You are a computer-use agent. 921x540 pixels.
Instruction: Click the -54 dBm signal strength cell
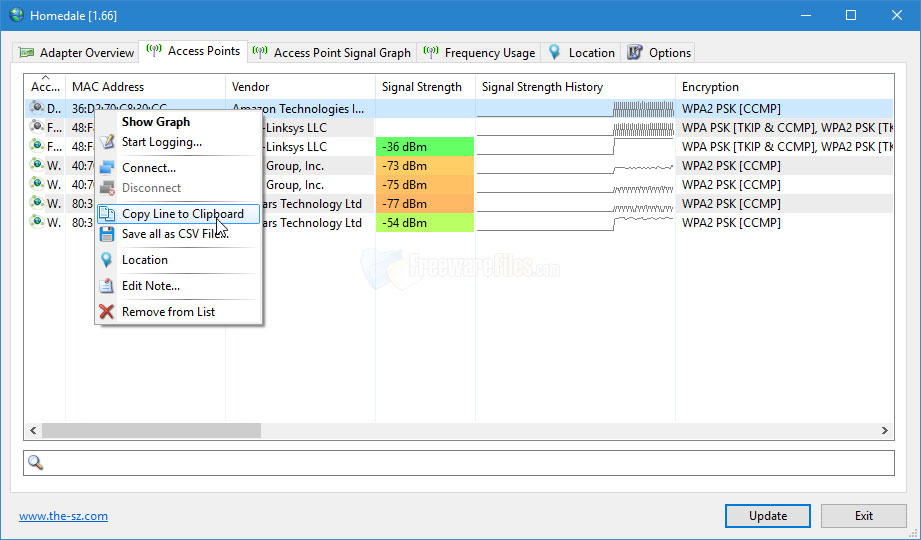pyautogui.click(x=425, y=222)
